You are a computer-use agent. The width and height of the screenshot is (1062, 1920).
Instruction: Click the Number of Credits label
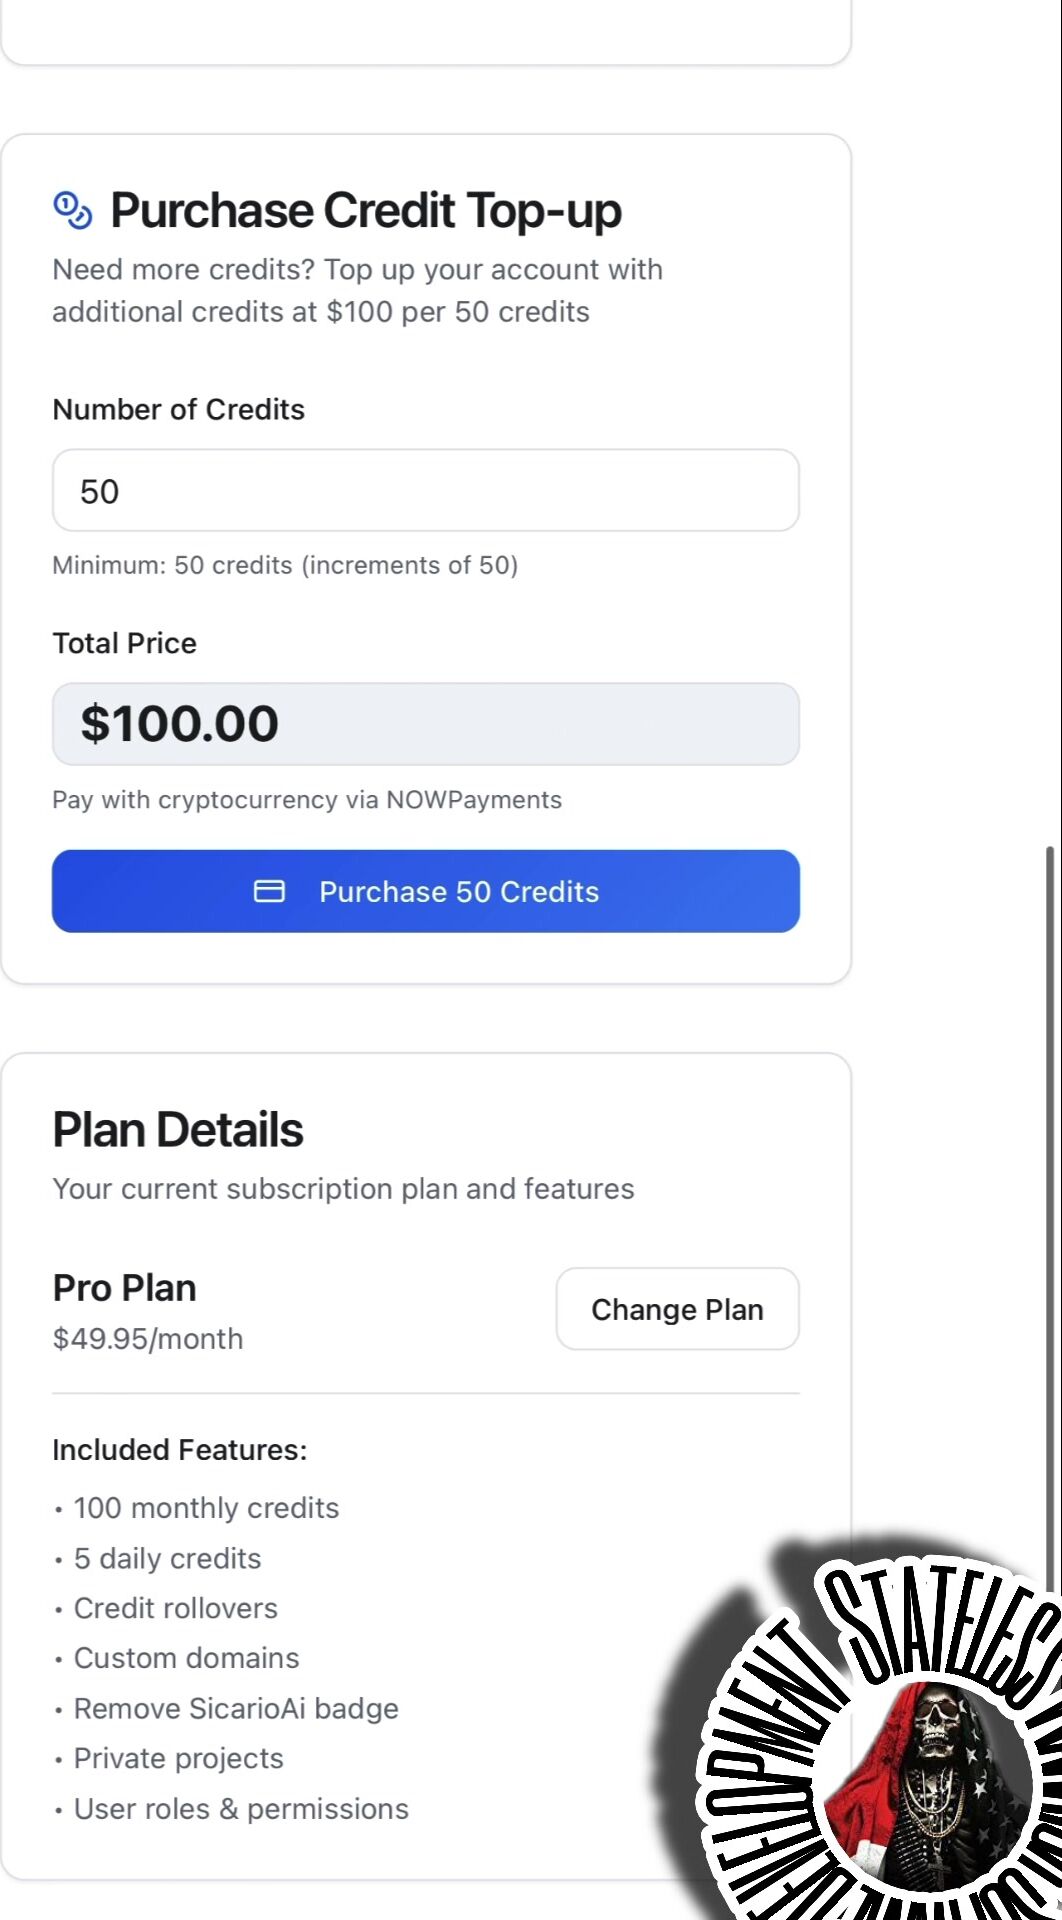178,409
